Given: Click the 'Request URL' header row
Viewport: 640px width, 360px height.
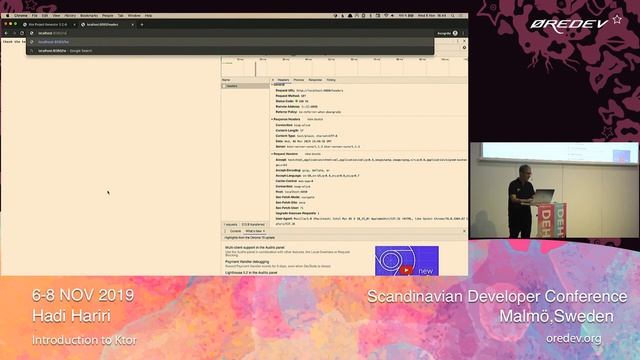Looking at the screenshot, I should pos(309,91).
